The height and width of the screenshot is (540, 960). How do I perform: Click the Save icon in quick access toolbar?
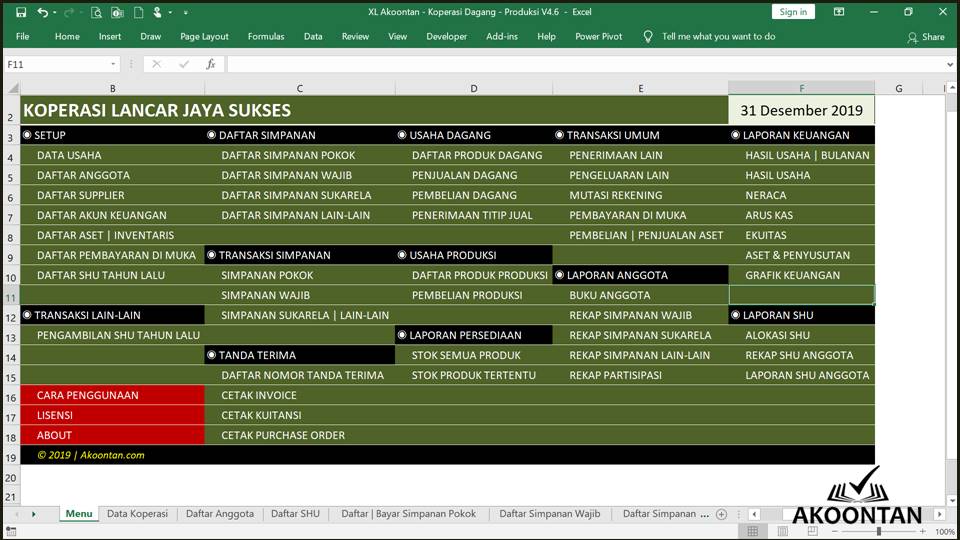pyautogui.click(x=21, y=12)
